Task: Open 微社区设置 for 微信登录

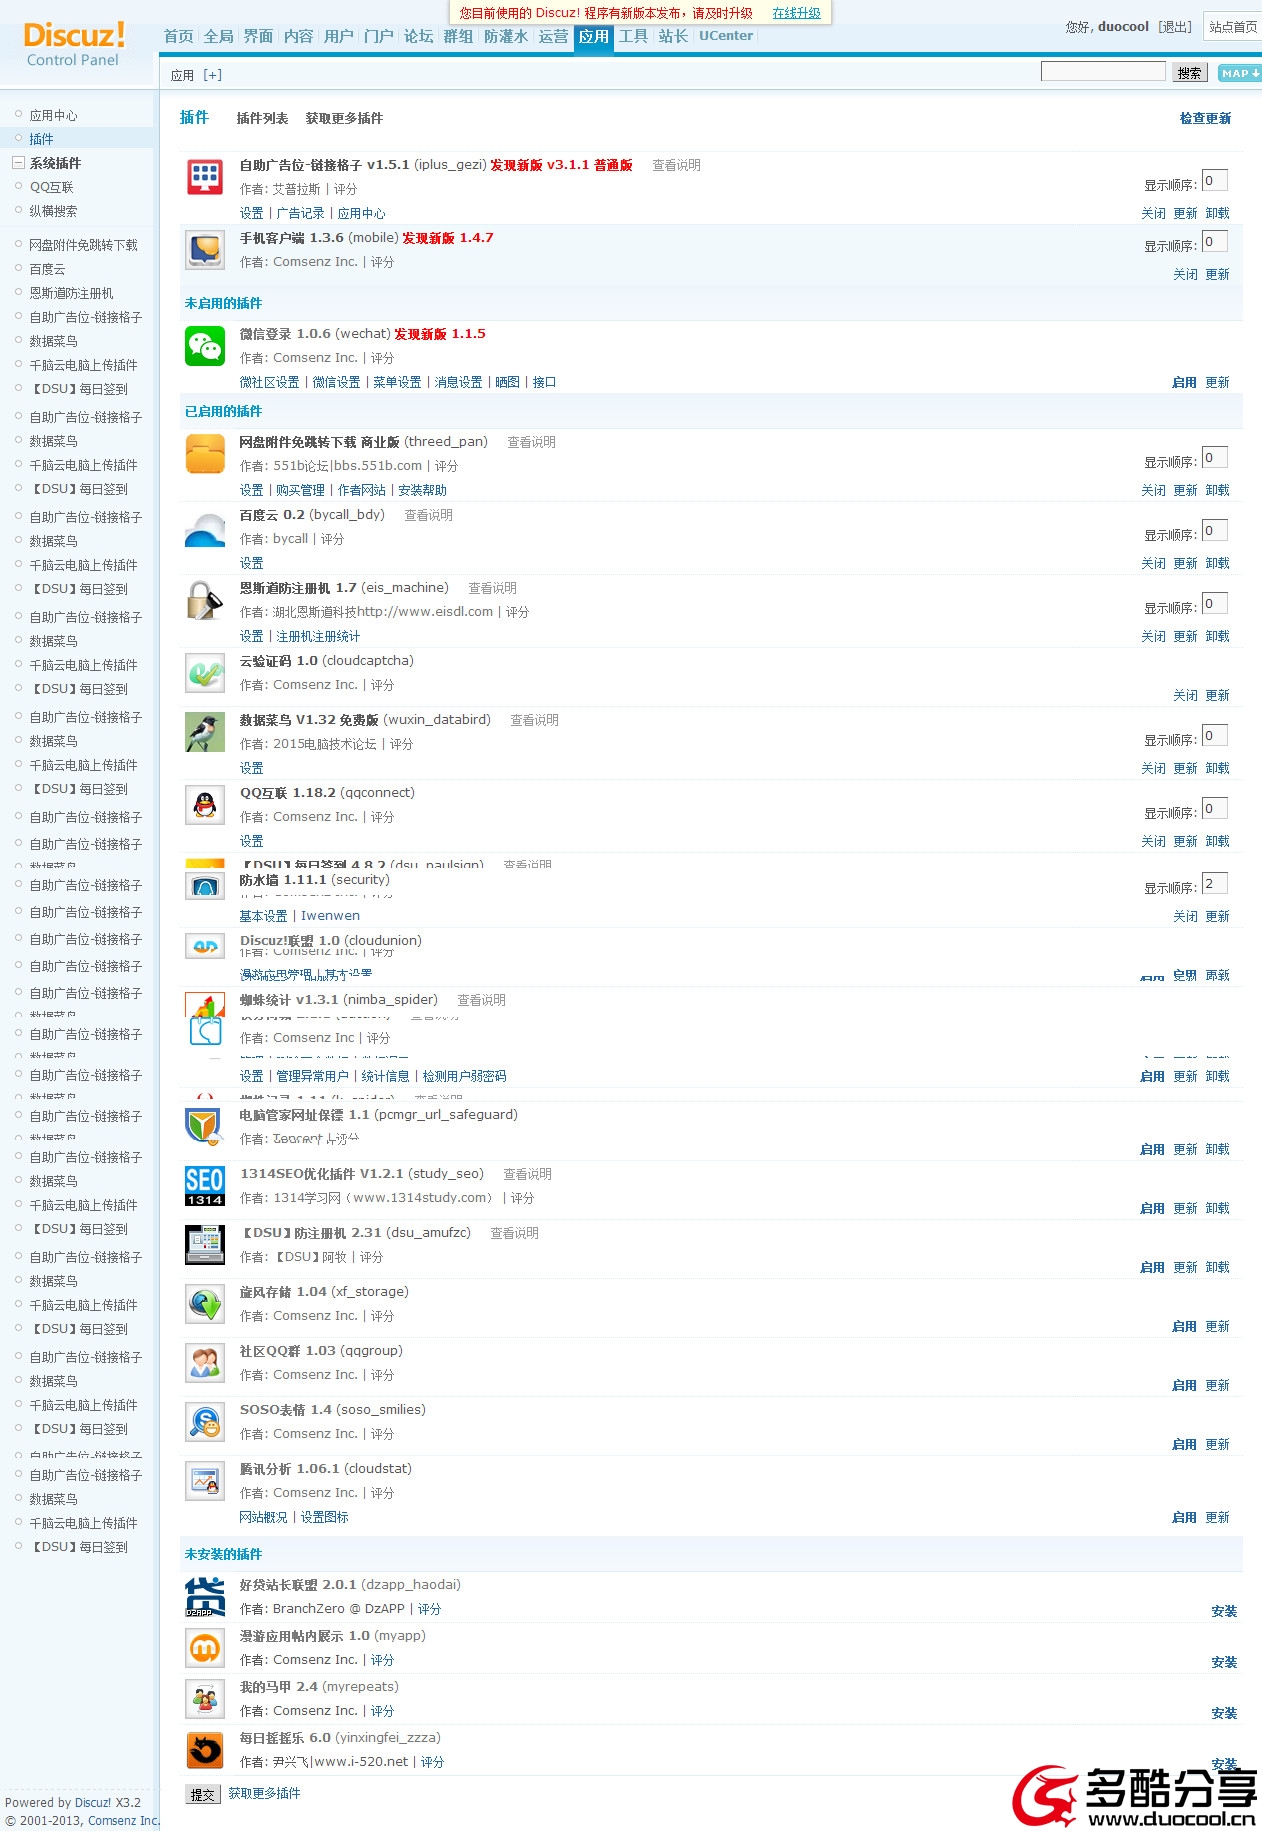Action: click(x=269, y=382)
